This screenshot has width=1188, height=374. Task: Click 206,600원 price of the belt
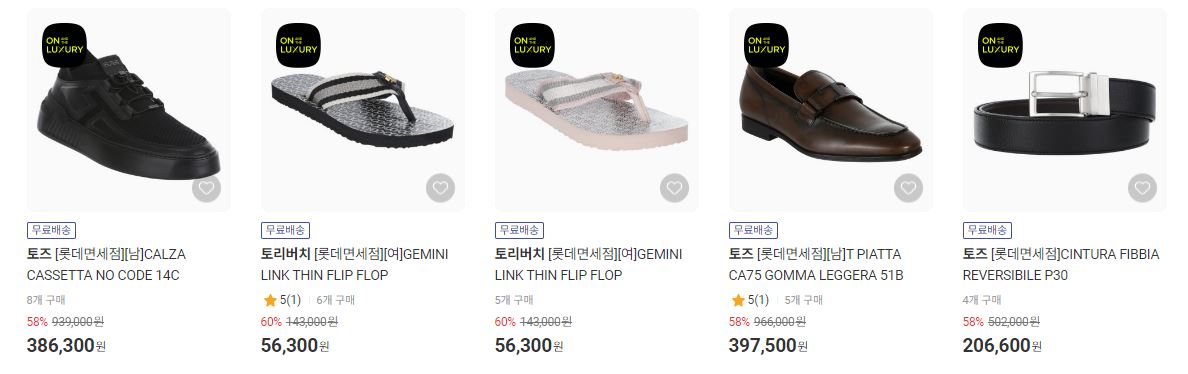point(1002,346)
